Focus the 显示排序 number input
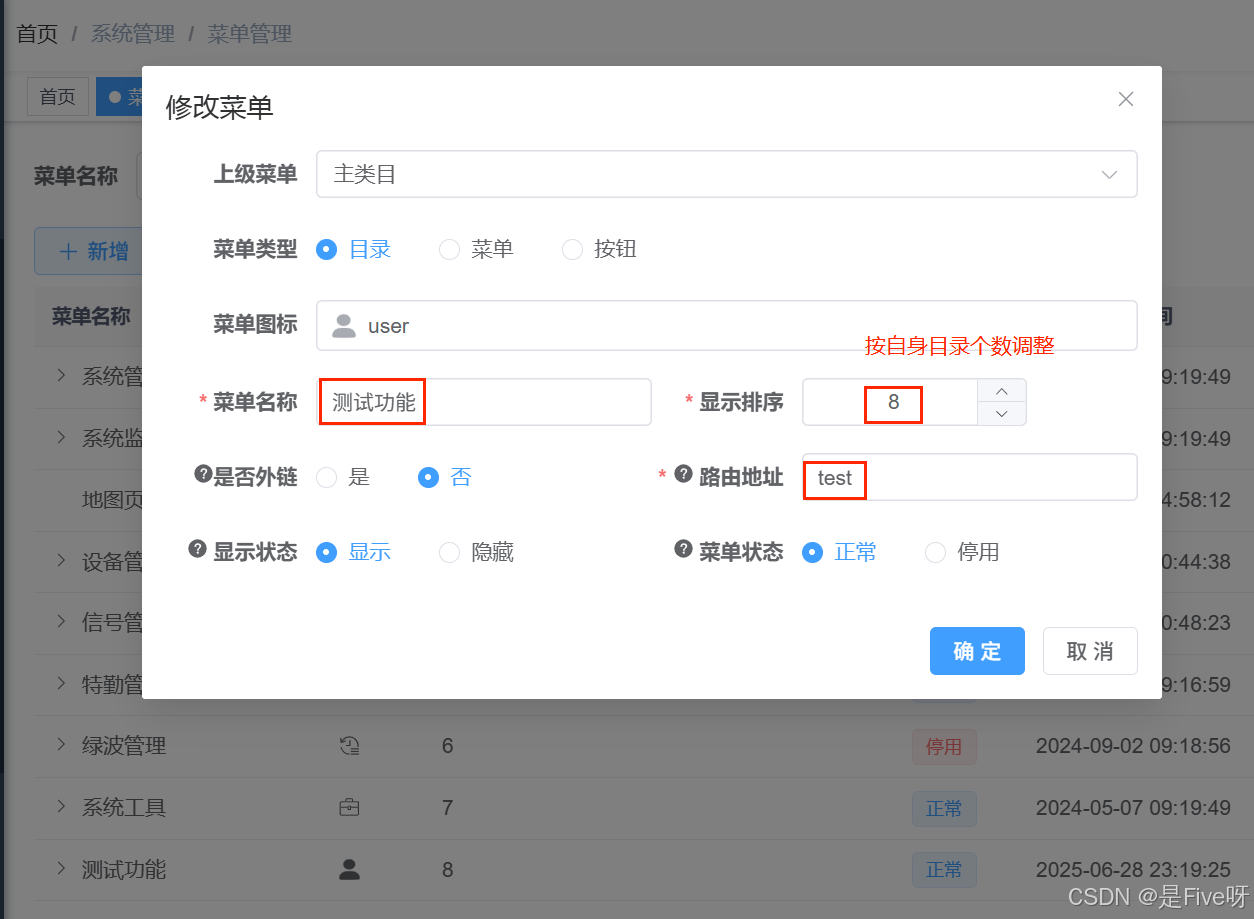The height and width of the screenshot is (919, 1254). coord(890,402)
